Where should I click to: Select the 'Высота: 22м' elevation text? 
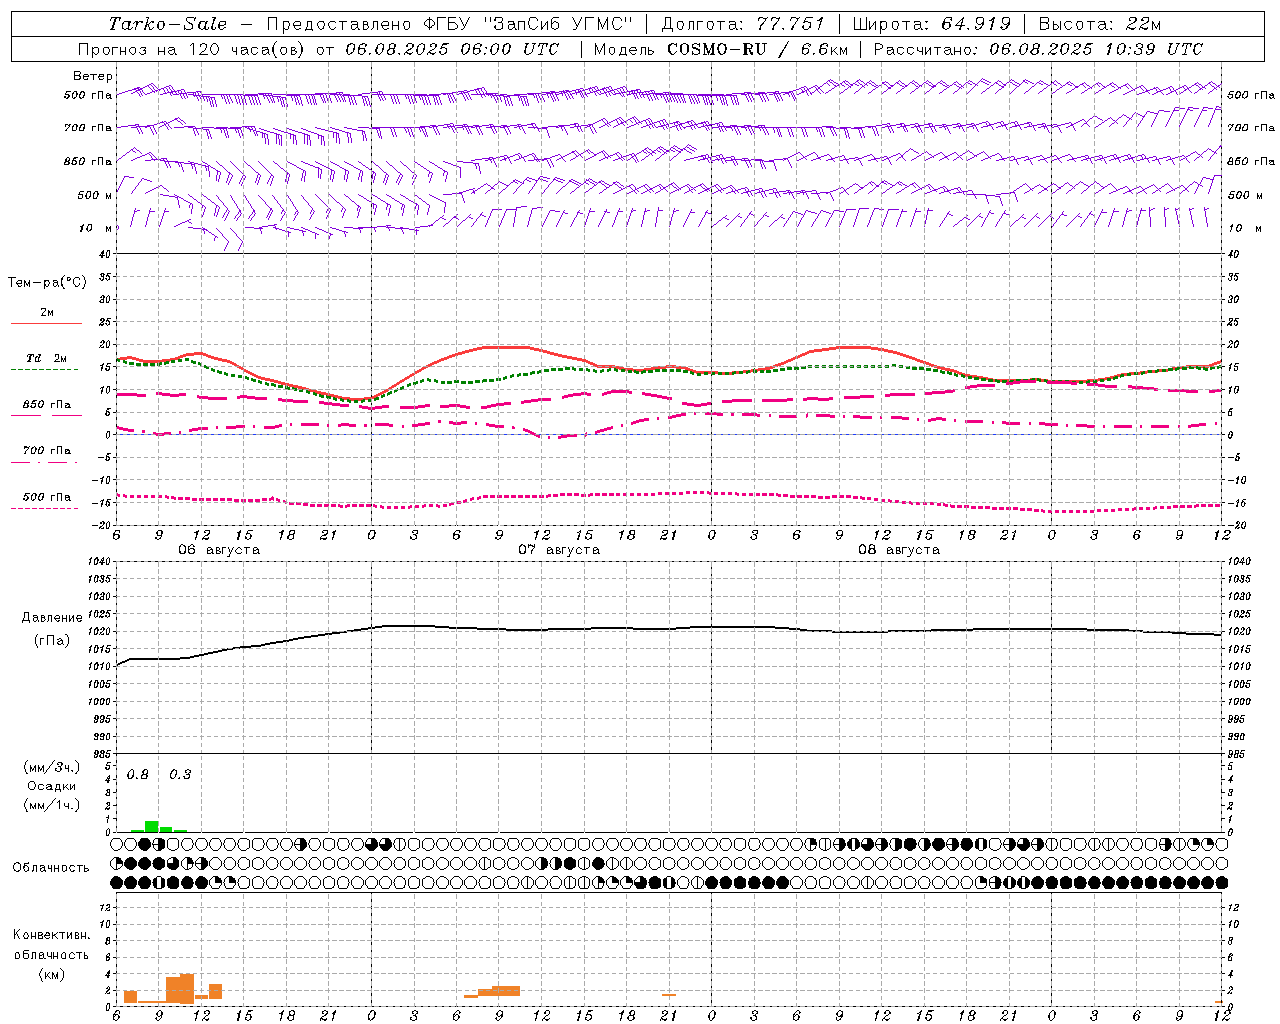coord(1100,24)
